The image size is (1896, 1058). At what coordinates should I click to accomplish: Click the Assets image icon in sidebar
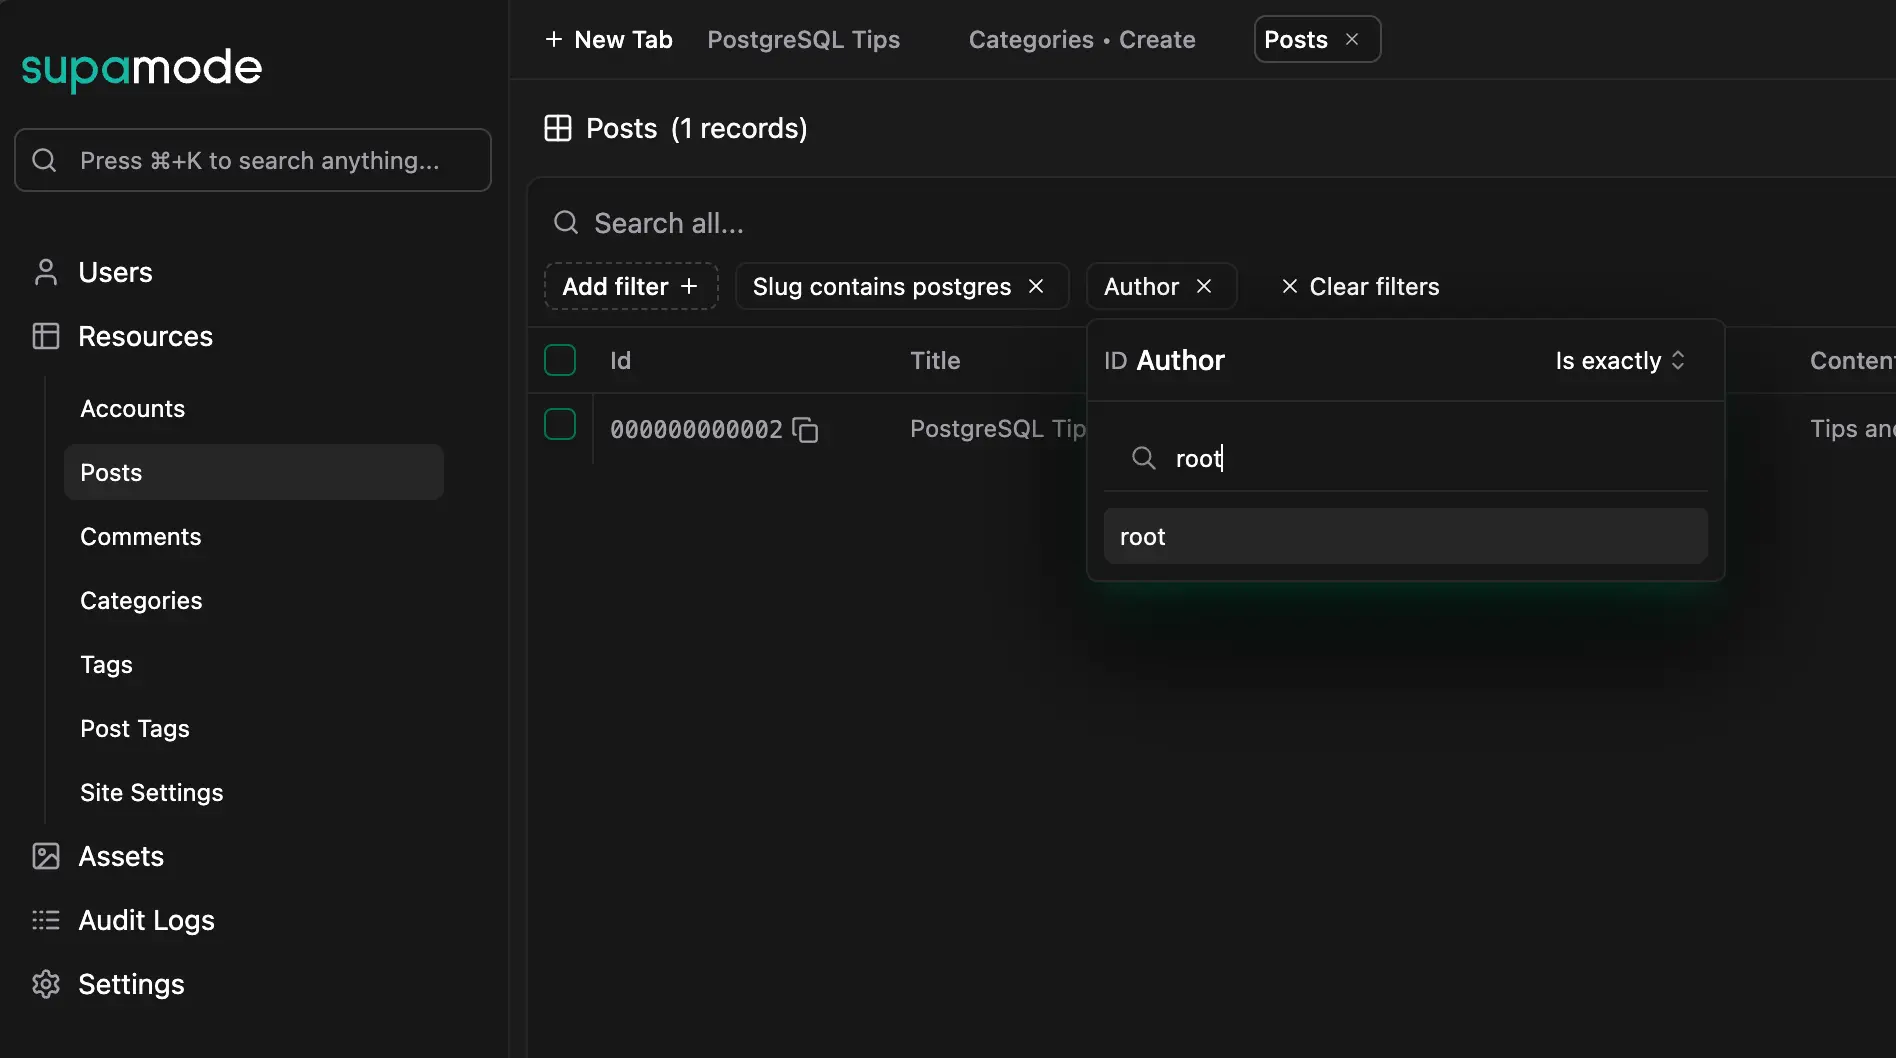click(x=46, y=856)
